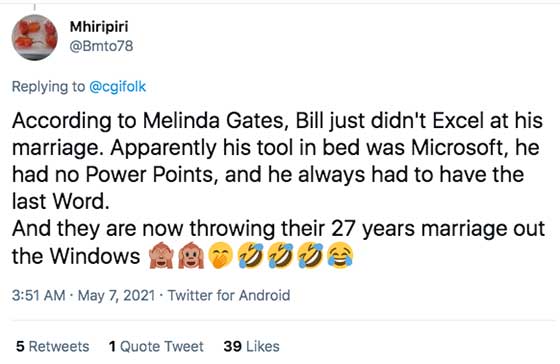This screenshot has width=560, height=364.
Task: Select the 'Replying to' text
Action: click(x=48, y=87)
